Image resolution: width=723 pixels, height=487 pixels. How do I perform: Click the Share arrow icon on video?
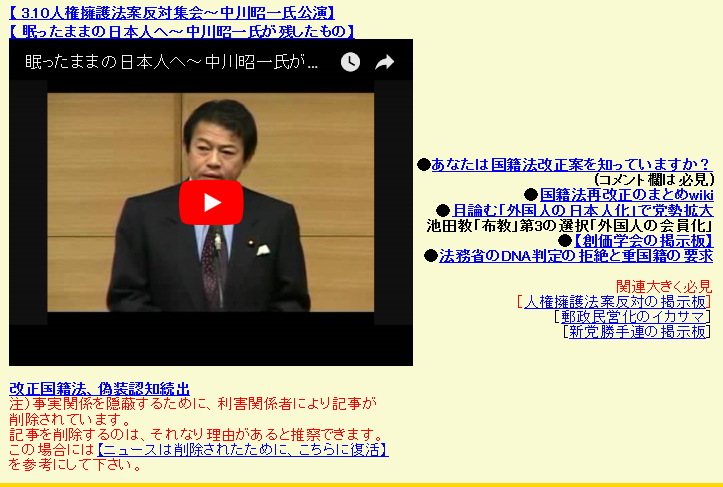(x=385, y=62)
